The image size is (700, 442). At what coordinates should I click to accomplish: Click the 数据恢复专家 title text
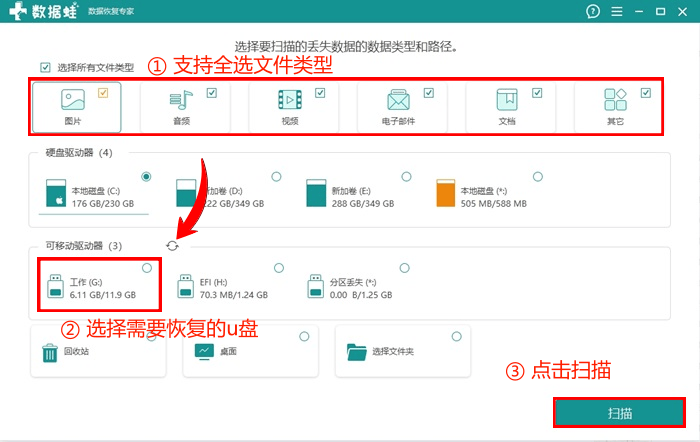pyautogui.click(x=111, y=11)
